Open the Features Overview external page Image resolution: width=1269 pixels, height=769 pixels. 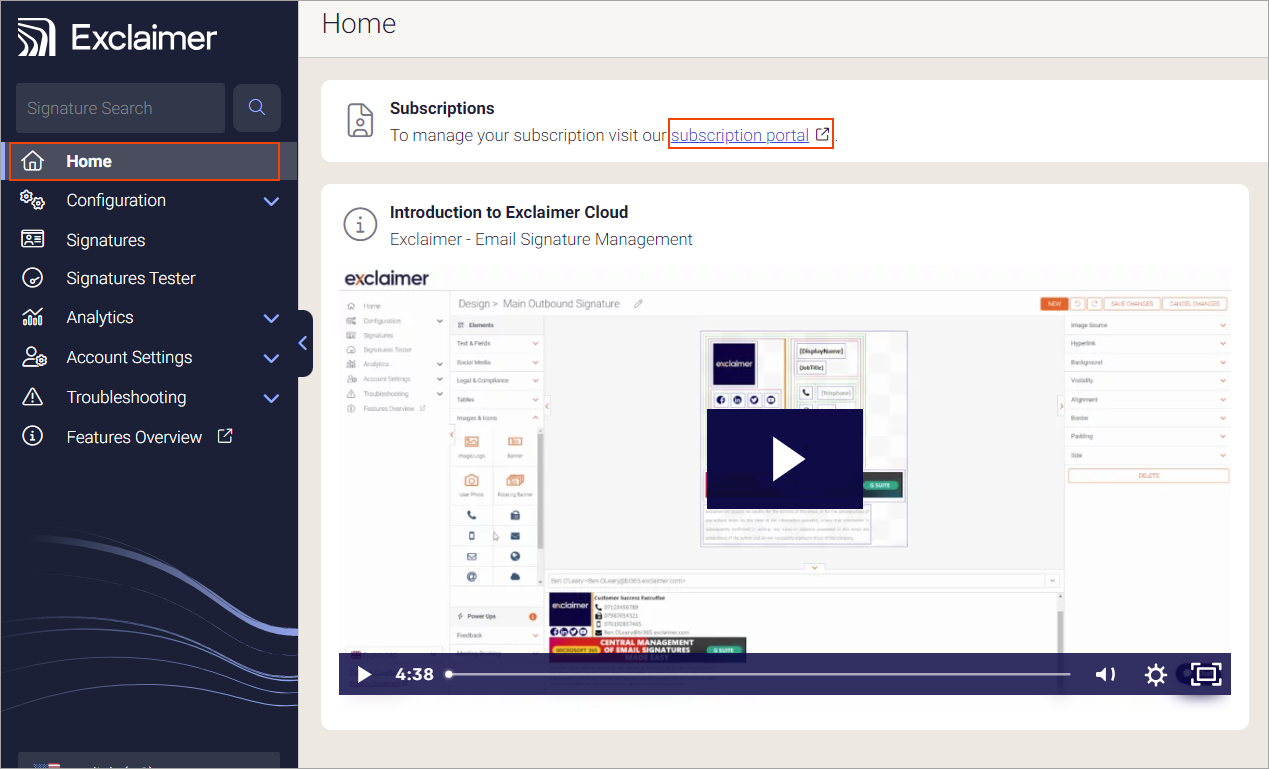pyautogui.click(x=134, y=437)
